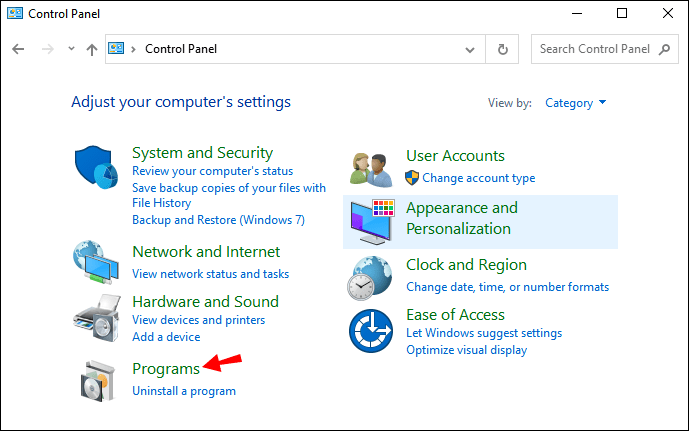Open Backup and Restore (Windows 7)

pos(218,220)
